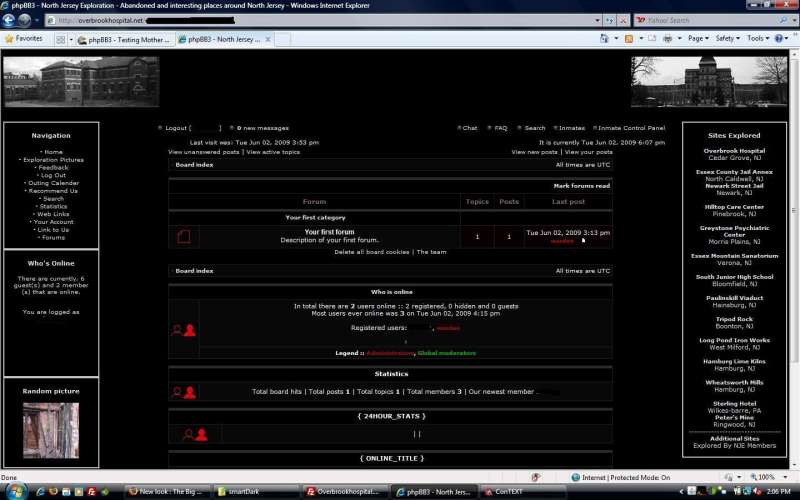Image resolution: width=800 pixels, height=500 pixels.
Task: Open the Tools dropdown menu
Action: (757, 39)
